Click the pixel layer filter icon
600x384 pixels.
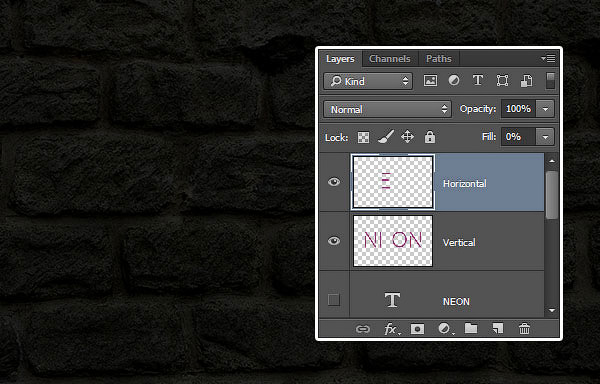[430, 81]
